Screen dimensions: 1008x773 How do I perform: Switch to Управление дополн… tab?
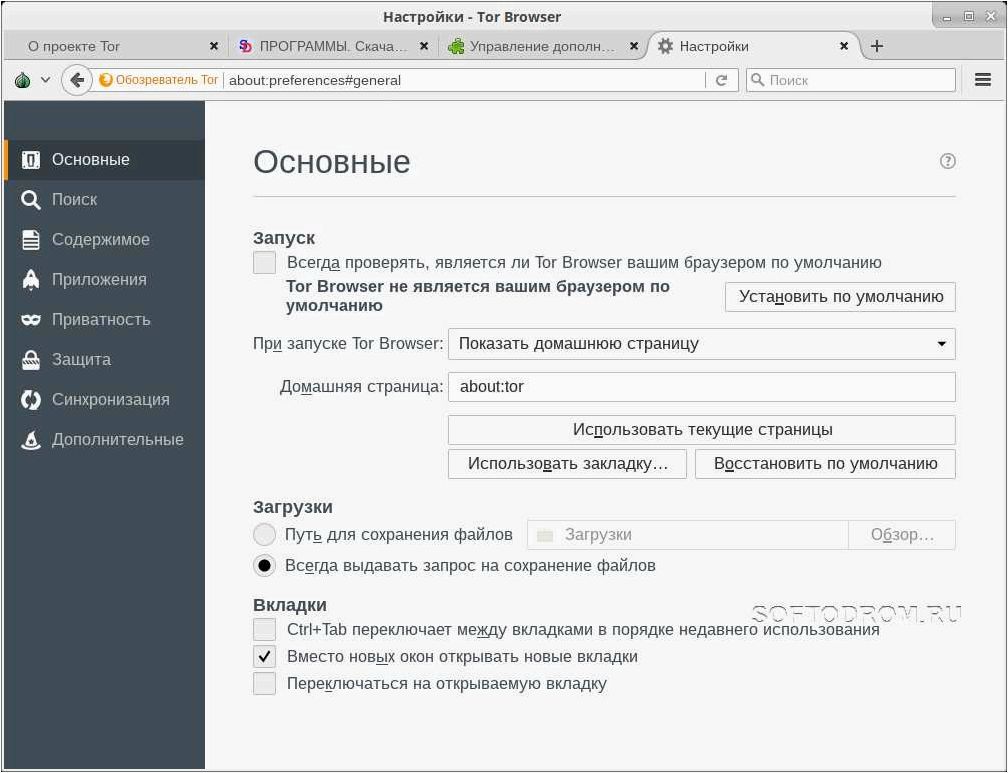[x=542, y=46]
